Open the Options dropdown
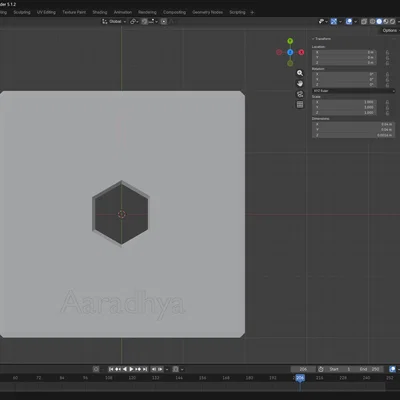The image size is (400, 400). pyautogui.click(x=391, y=30)
